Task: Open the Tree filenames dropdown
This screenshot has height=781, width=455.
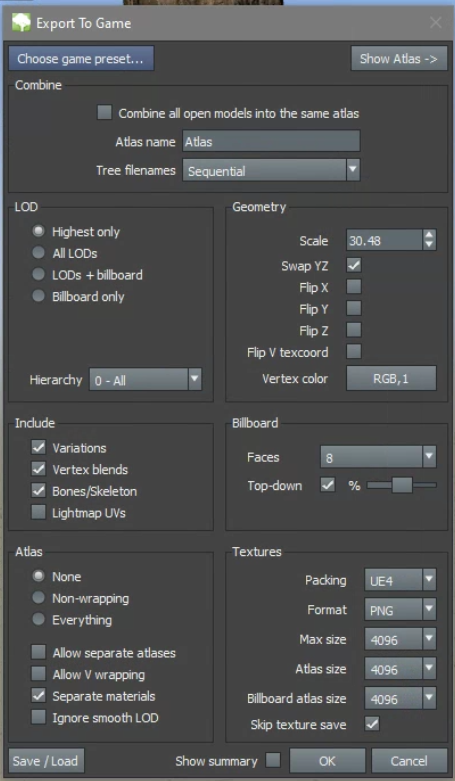Action: point(271,170)
